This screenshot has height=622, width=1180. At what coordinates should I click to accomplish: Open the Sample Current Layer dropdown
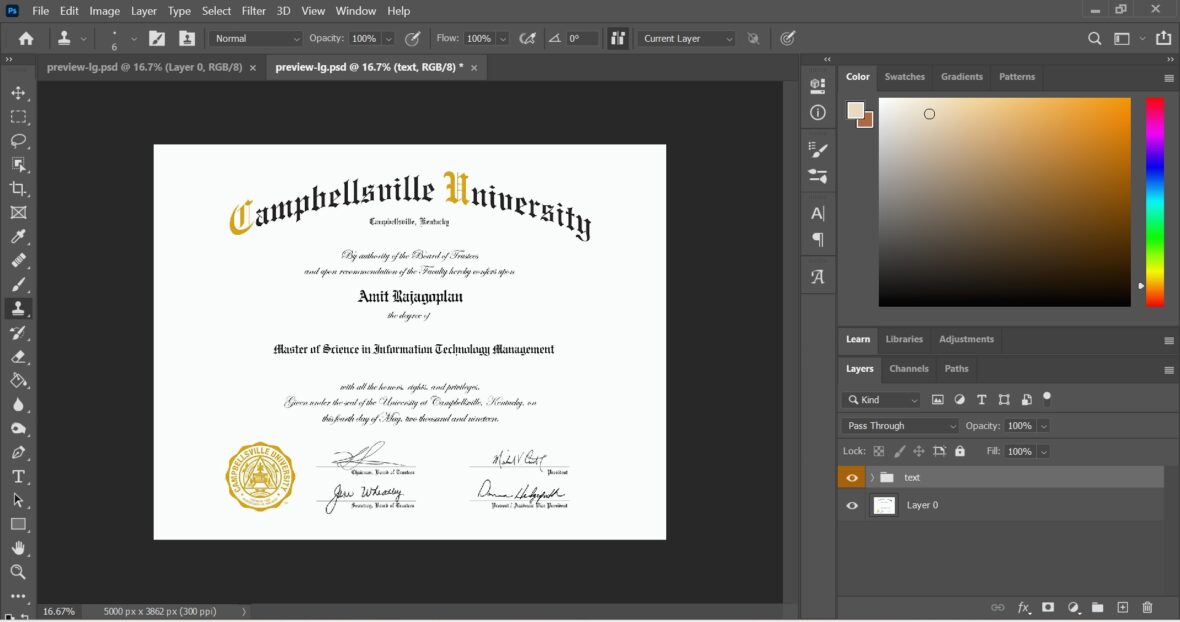(686, 38)
